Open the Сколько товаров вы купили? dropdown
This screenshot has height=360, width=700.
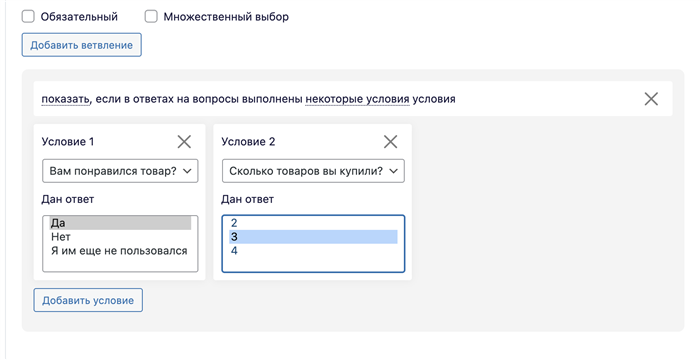pyautogui.click(x=313, y=171)
